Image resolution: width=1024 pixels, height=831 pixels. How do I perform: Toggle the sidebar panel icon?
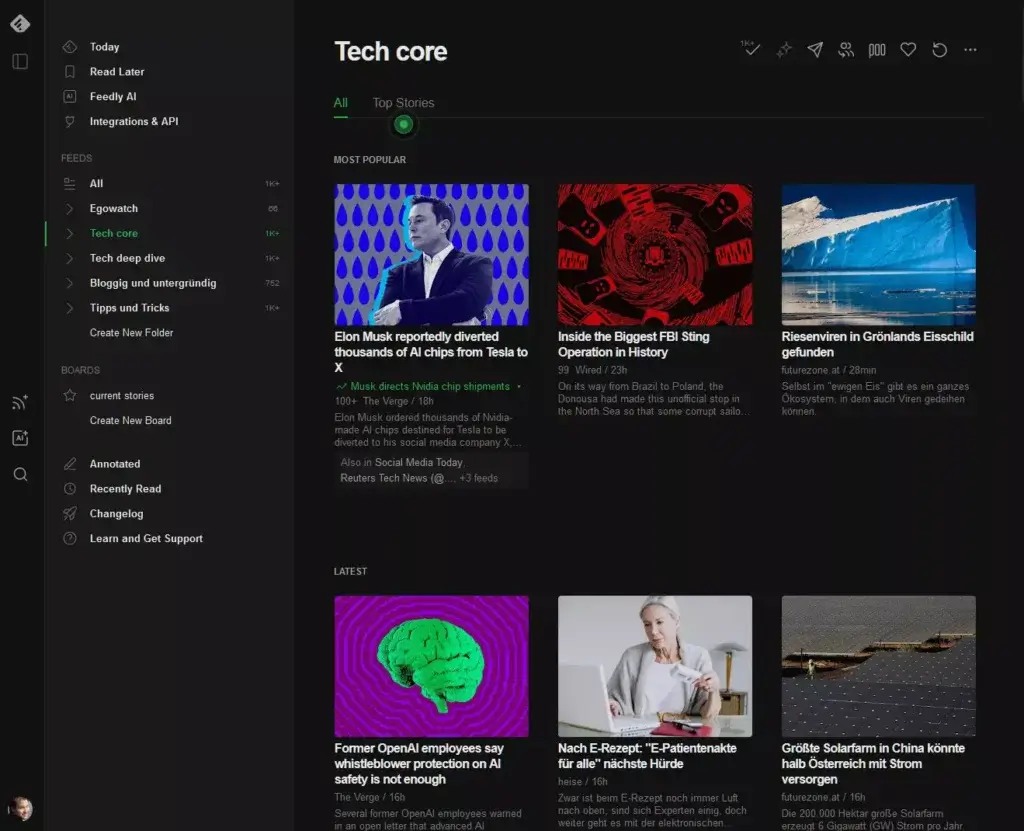(x=20, y=61)
